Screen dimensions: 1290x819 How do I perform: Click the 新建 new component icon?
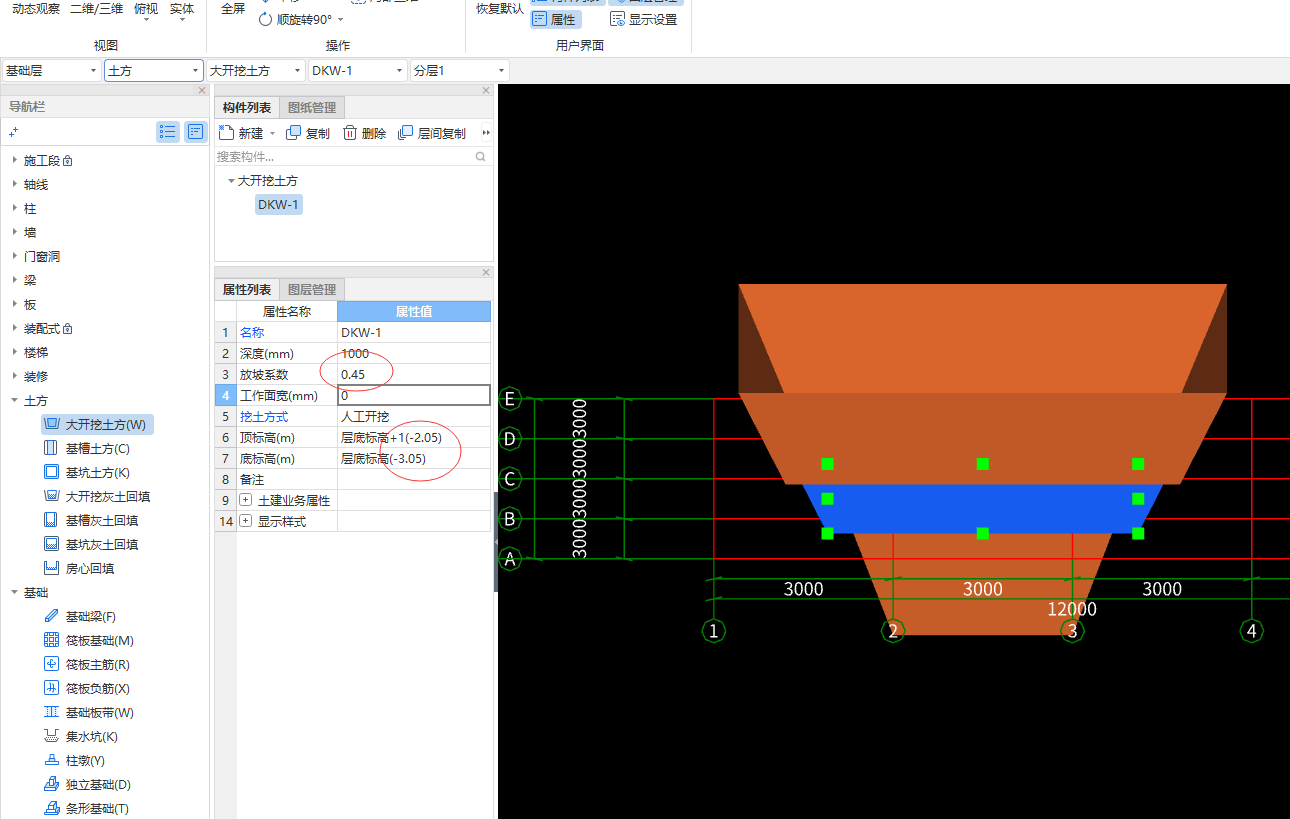pos(226,133)
